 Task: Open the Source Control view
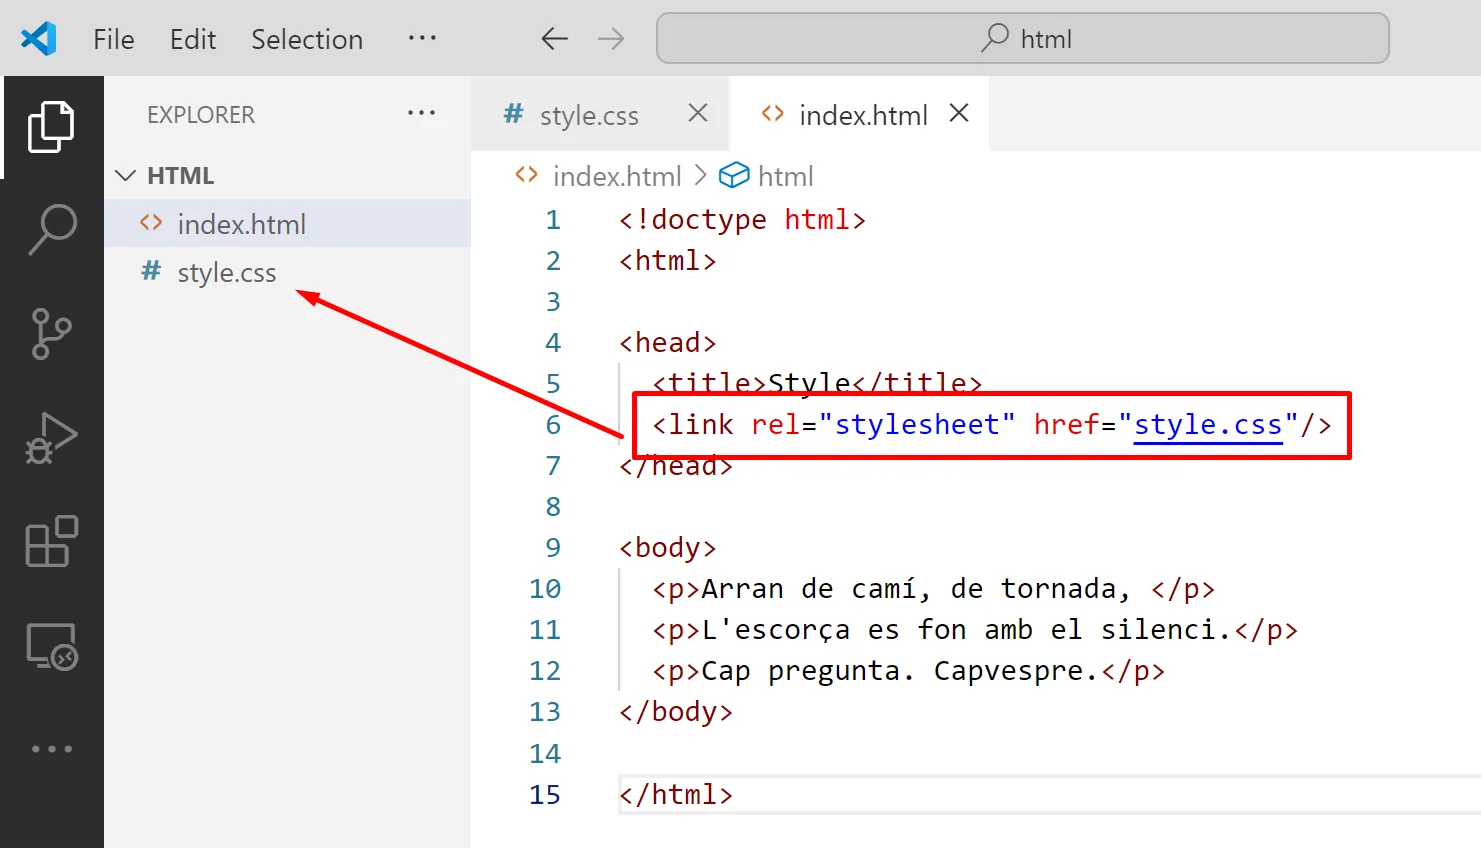coord(52,333)
